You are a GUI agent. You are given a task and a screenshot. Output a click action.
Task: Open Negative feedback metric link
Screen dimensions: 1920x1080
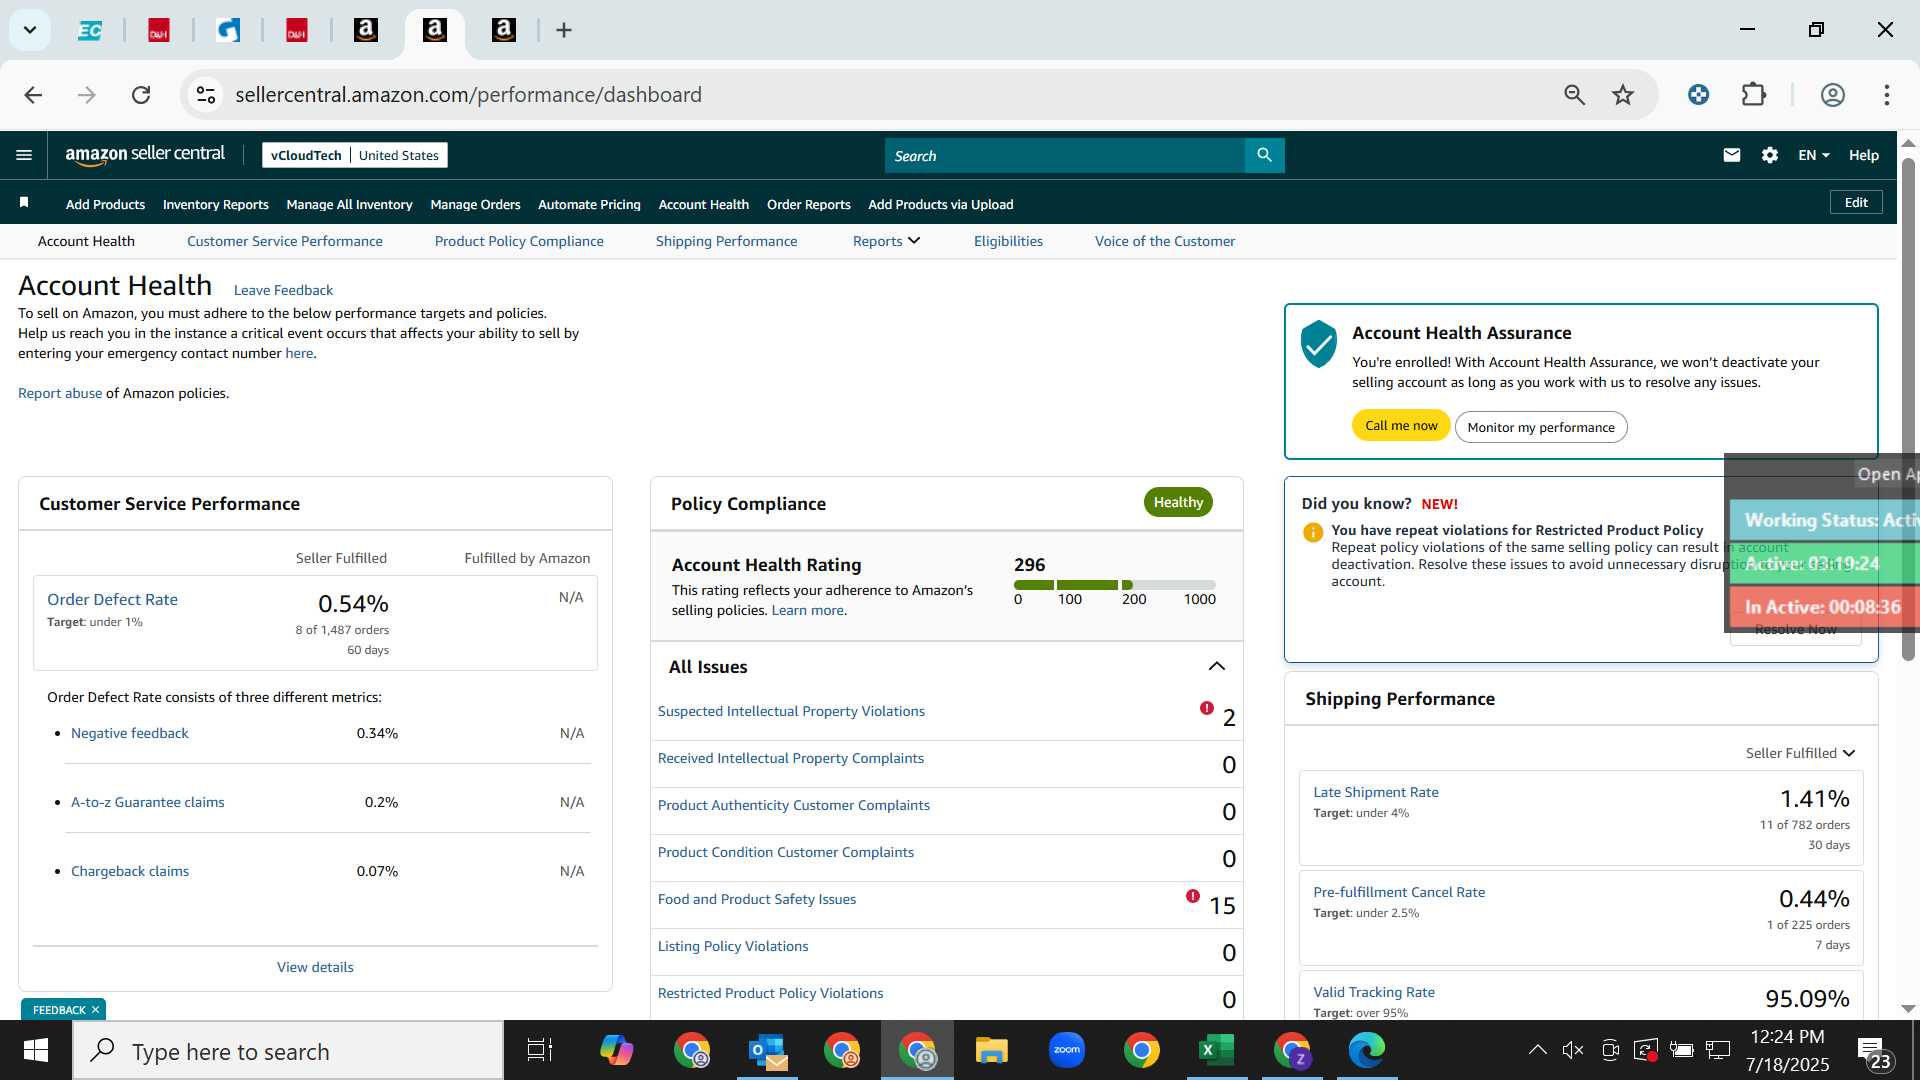coord(129,733)
